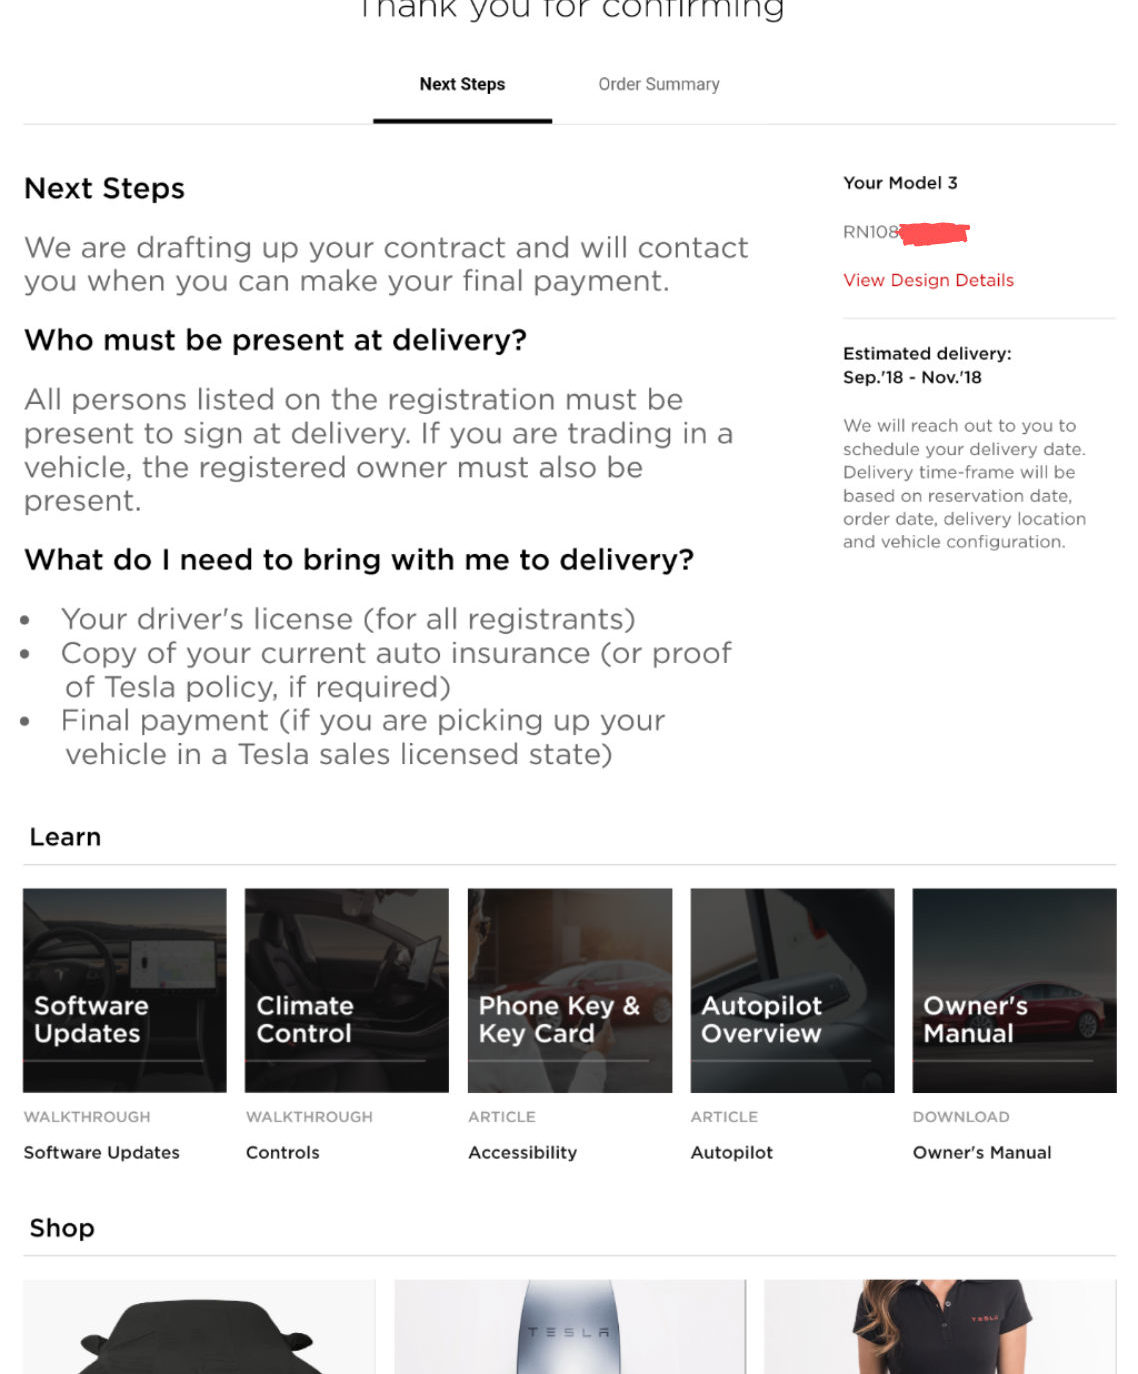Viewport: 1138px width, 1374px height.
Task: Click the Owner's Manual caption link
Action: [x=982, y=1152]
